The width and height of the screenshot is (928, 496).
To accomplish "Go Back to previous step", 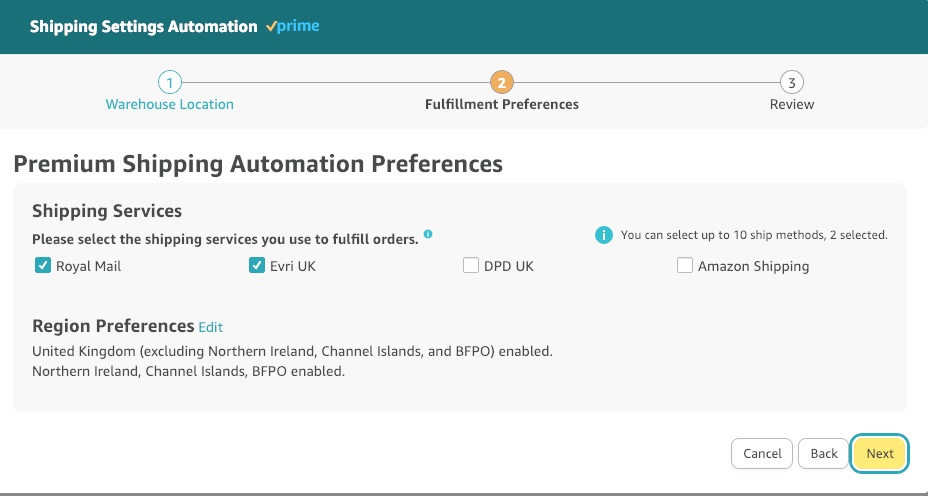I will [823, 453].
